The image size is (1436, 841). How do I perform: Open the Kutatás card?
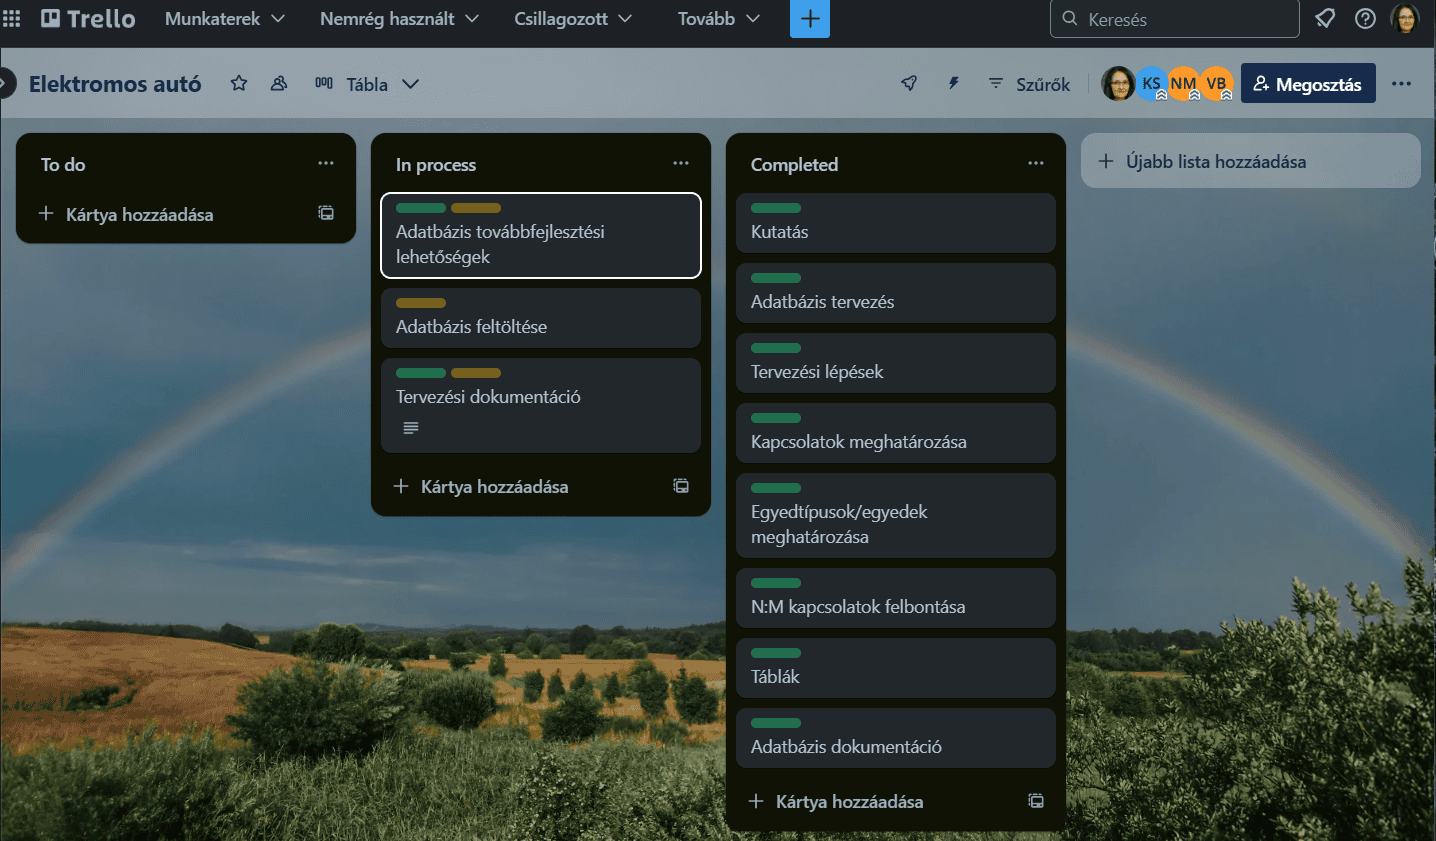[896, 223]
